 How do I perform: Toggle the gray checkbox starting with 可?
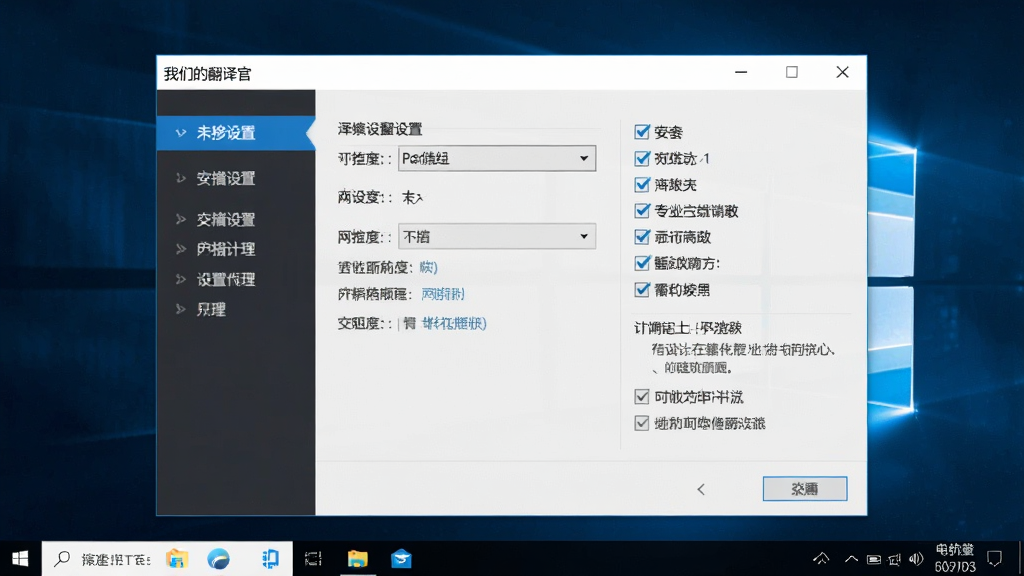click(642, 396)
